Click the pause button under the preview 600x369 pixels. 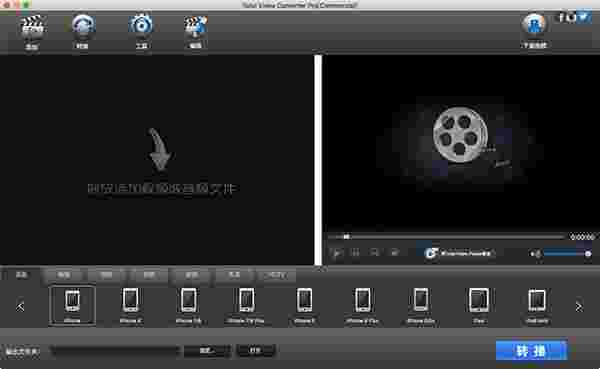[x=355, y=253]
